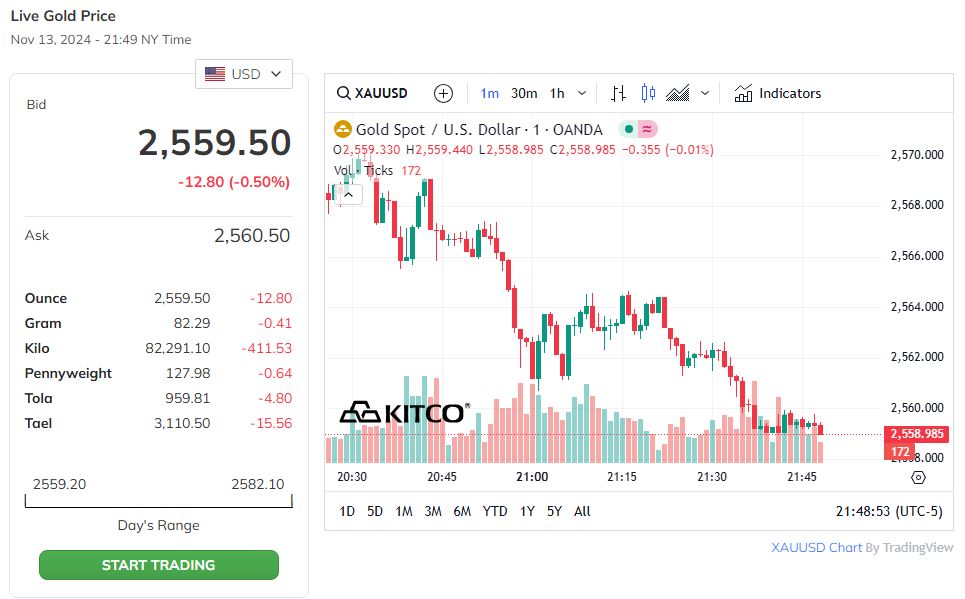Viewport: 965px width, 599px height.
Task: Click the Kitco logo on chart
Action: [x=402, y=412]
